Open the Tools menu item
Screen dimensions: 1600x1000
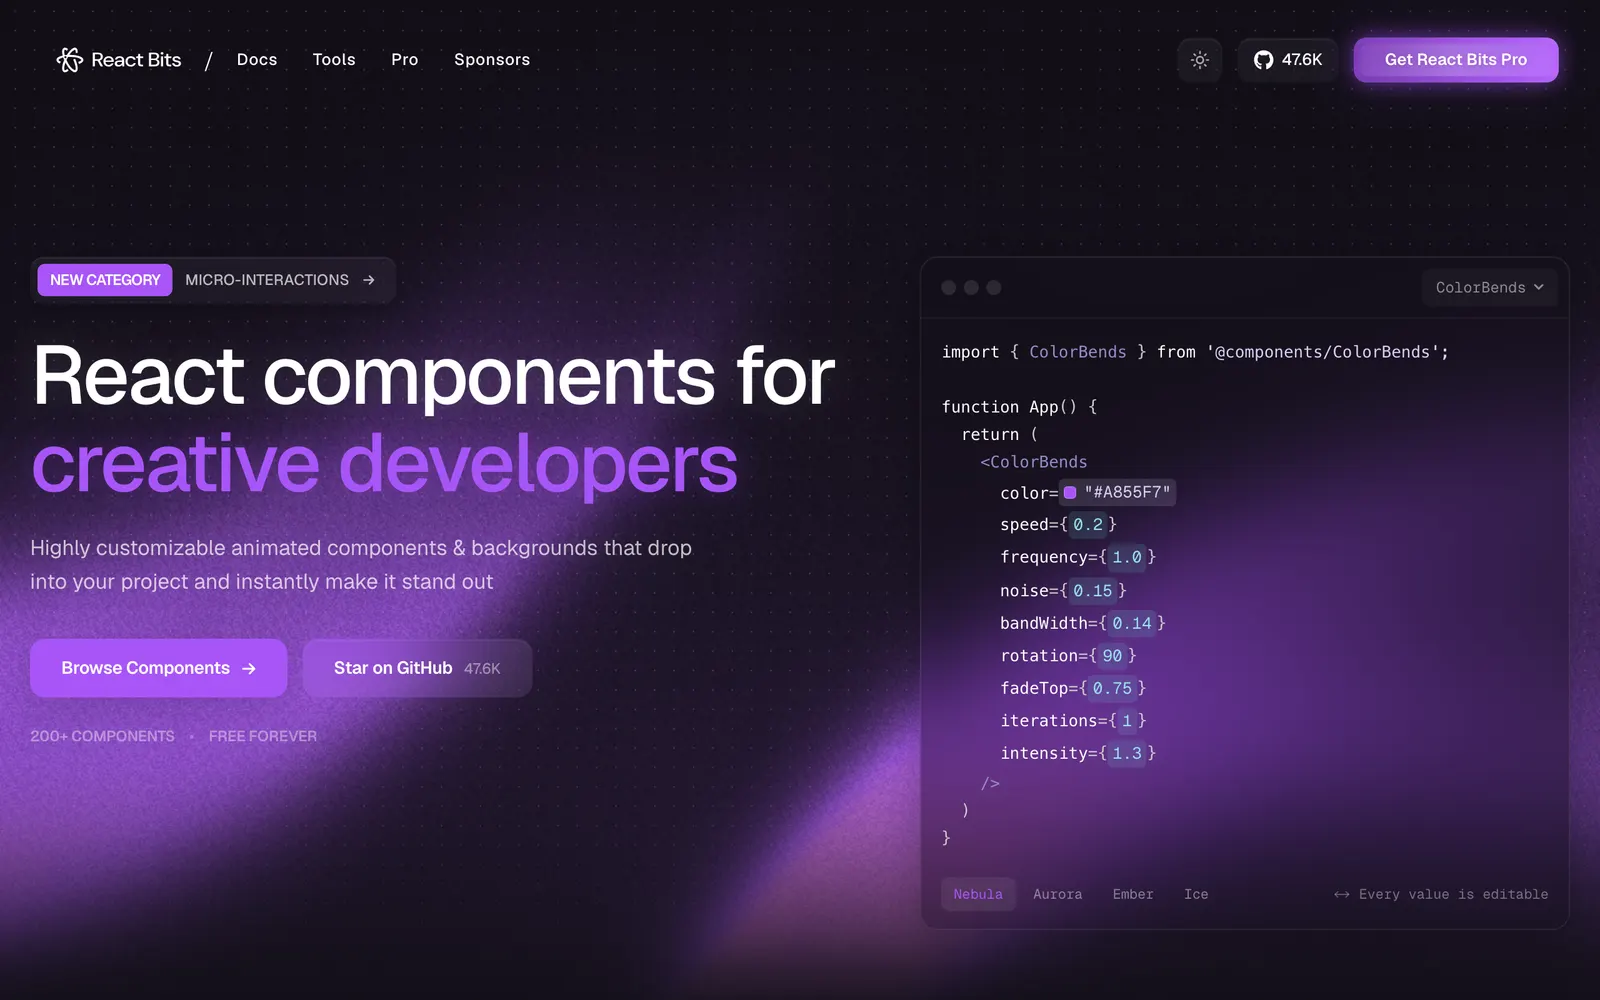point(334,60)
